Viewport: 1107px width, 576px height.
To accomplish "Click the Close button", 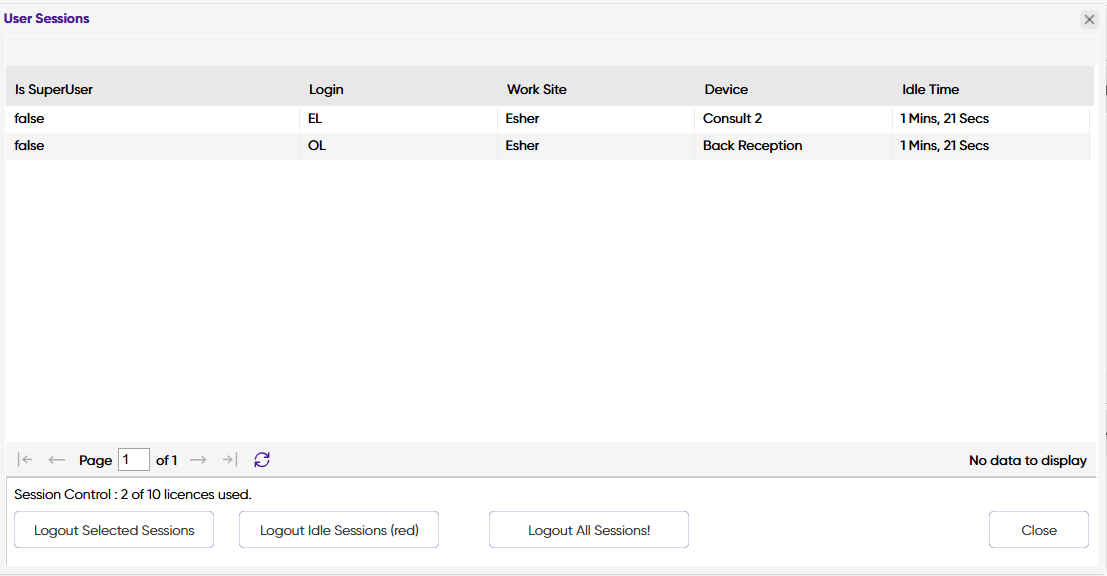I will coord(1039,530).
